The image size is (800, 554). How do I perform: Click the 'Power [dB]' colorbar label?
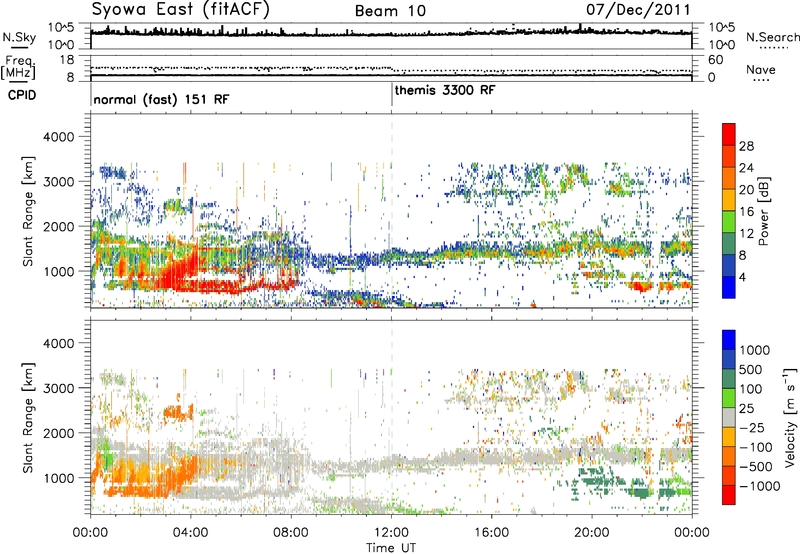[x=763, y=211]
